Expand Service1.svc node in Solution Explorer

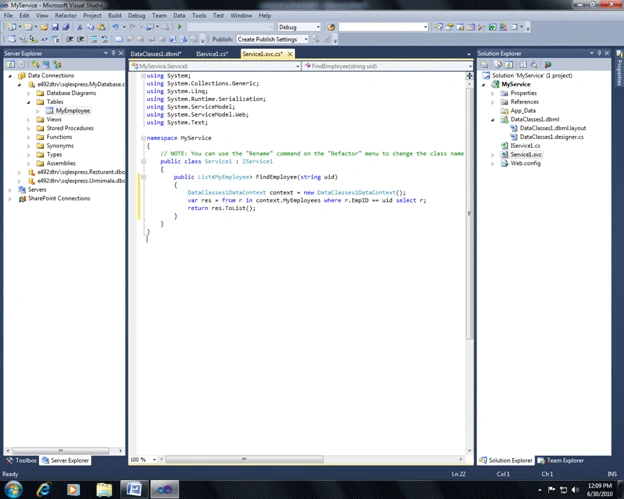point(493,154)
